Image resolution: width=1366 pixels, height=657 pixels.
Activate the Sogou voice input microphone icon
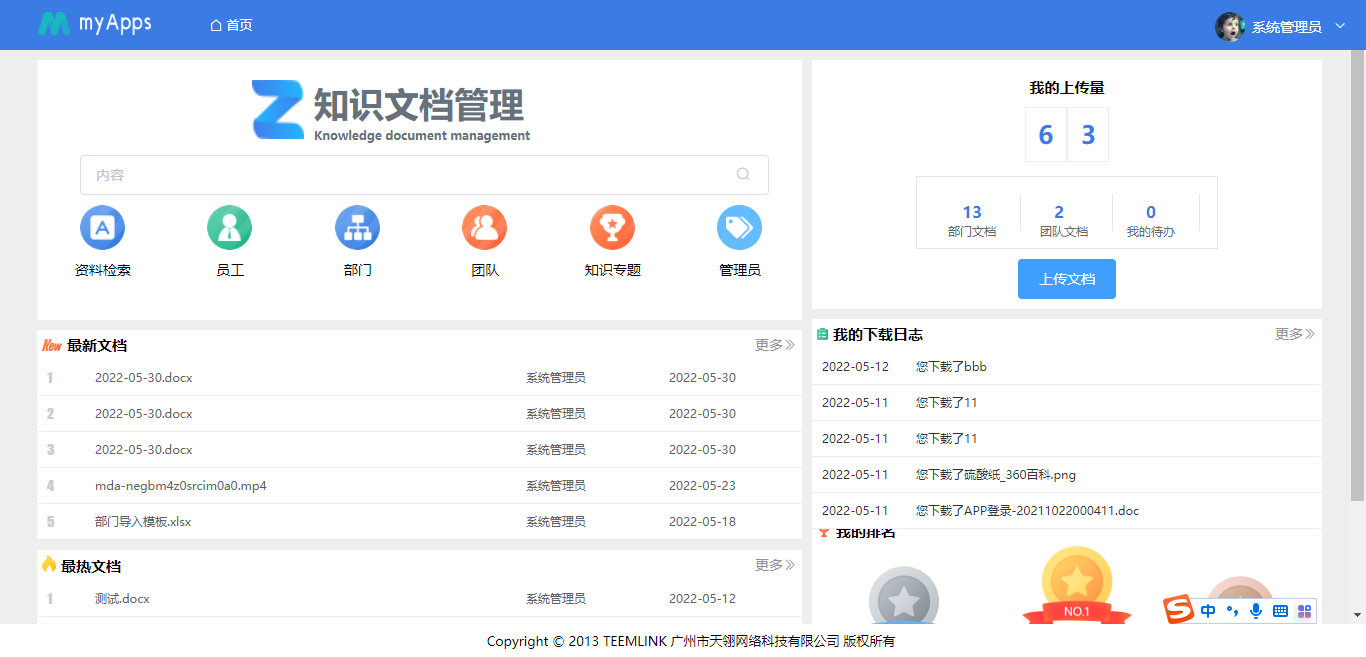click(1255, 609)
